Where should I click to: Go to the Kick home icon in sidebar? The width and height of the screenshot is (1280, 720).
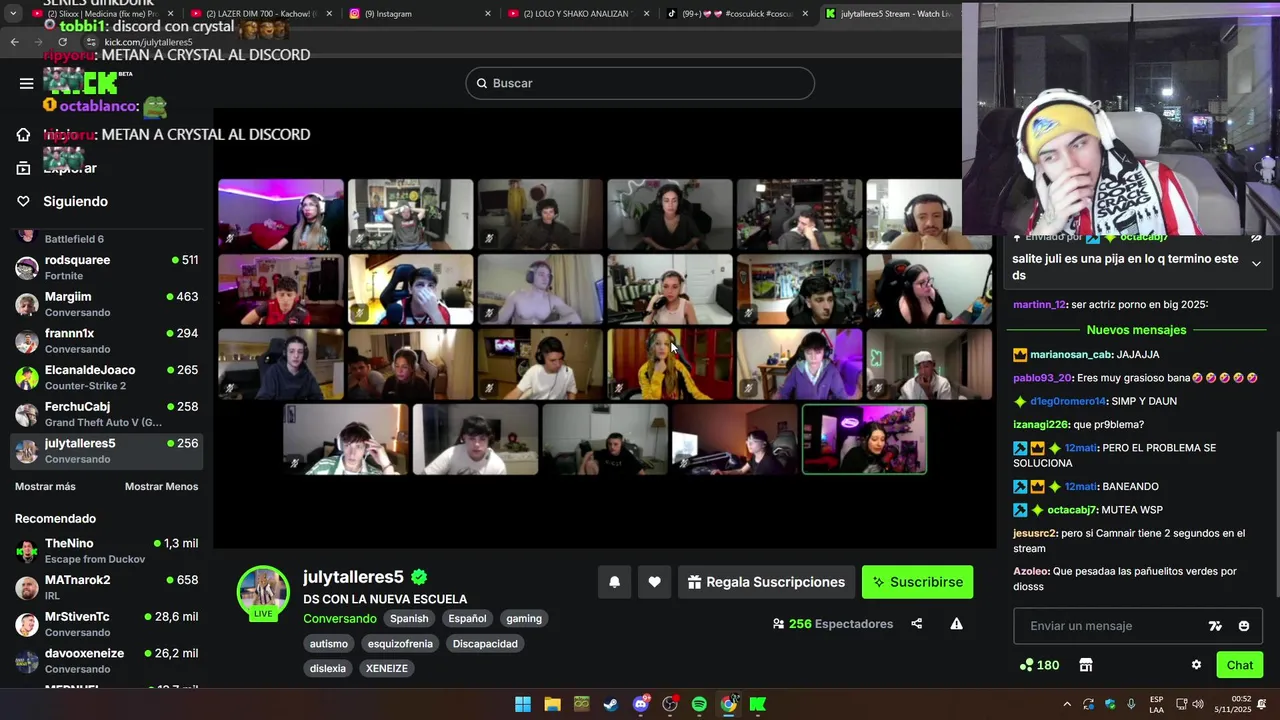[24, 135]
